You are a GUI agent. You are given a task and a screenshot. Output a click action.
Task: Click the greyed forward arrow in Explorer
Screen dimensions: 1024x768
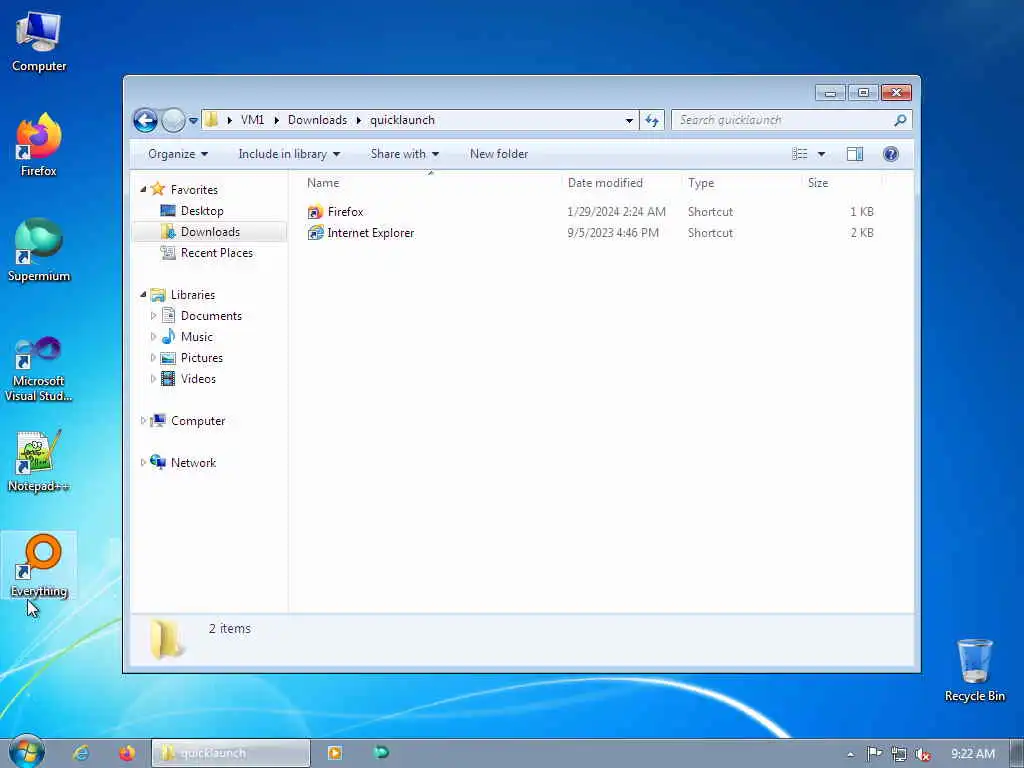click(x=173, y=120)
